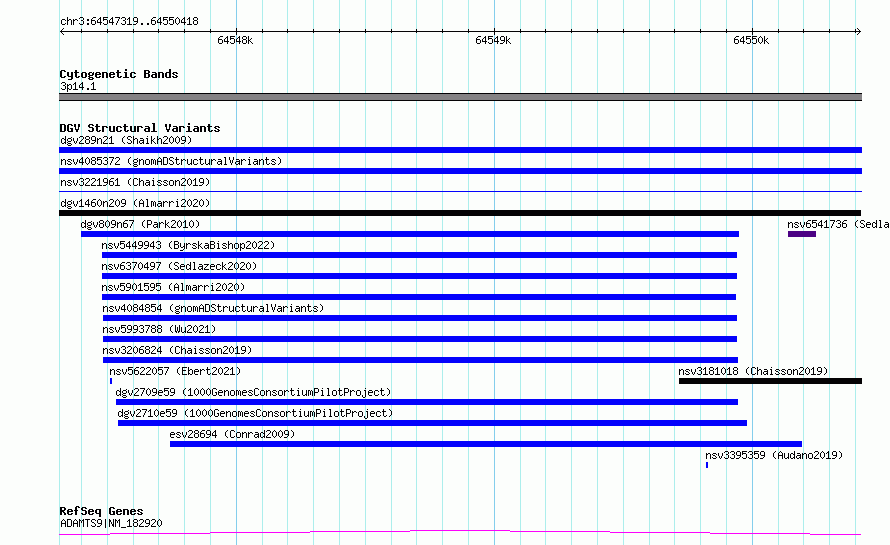Image resolution: width=890 pixels, height=545 pixels.
Task: Click the nsv4085372 gnomAD variant label
Action: pyautogui.click(x=171, y=161)
